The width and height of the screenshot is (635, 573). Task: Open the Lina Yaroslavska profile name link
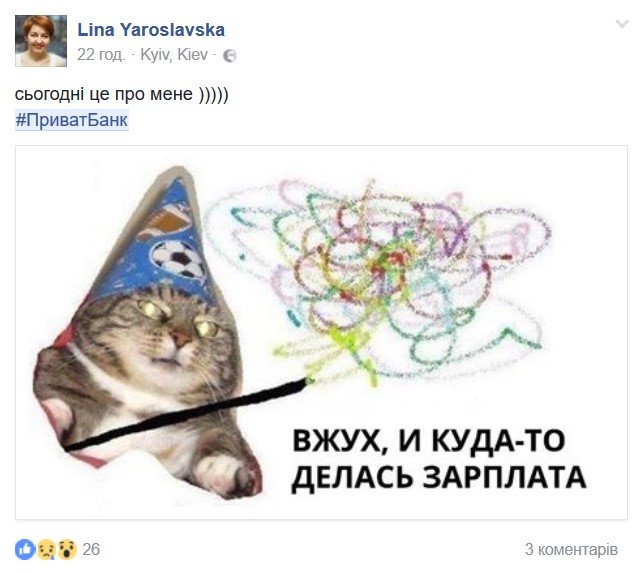(x=151, y=30)
